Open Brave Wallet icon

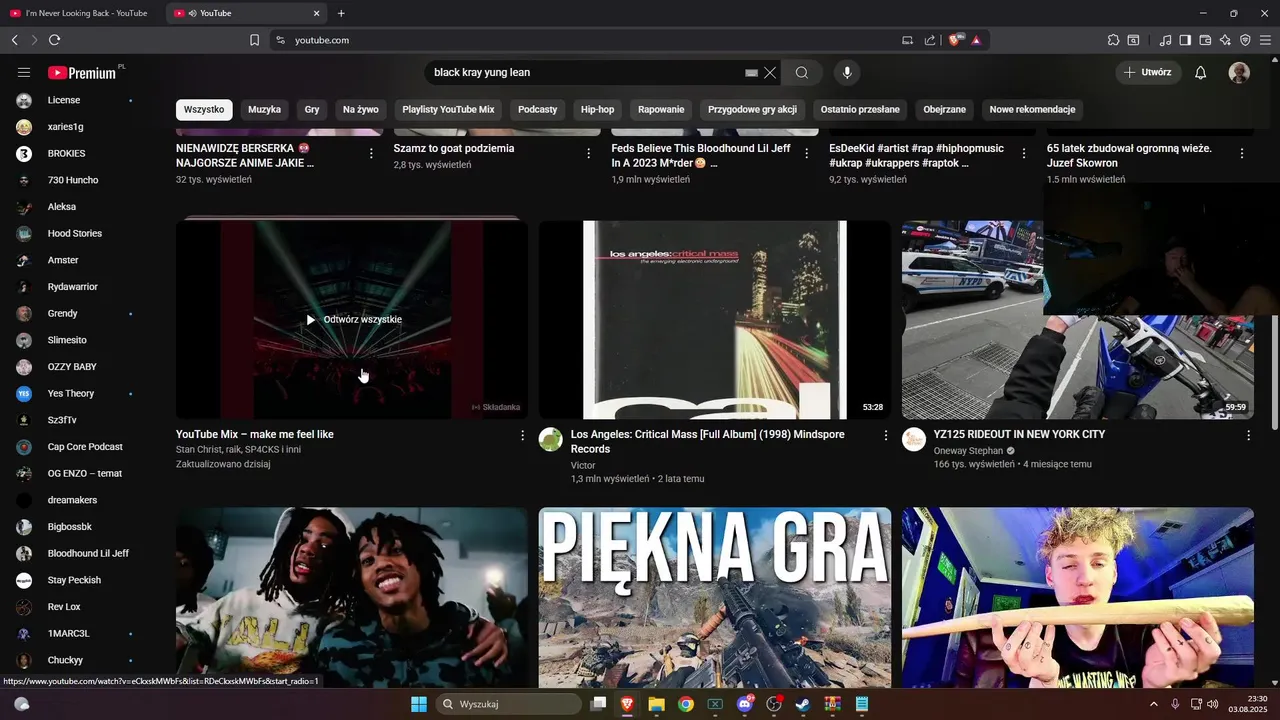pyautogui.click(x=1205, y=40)
